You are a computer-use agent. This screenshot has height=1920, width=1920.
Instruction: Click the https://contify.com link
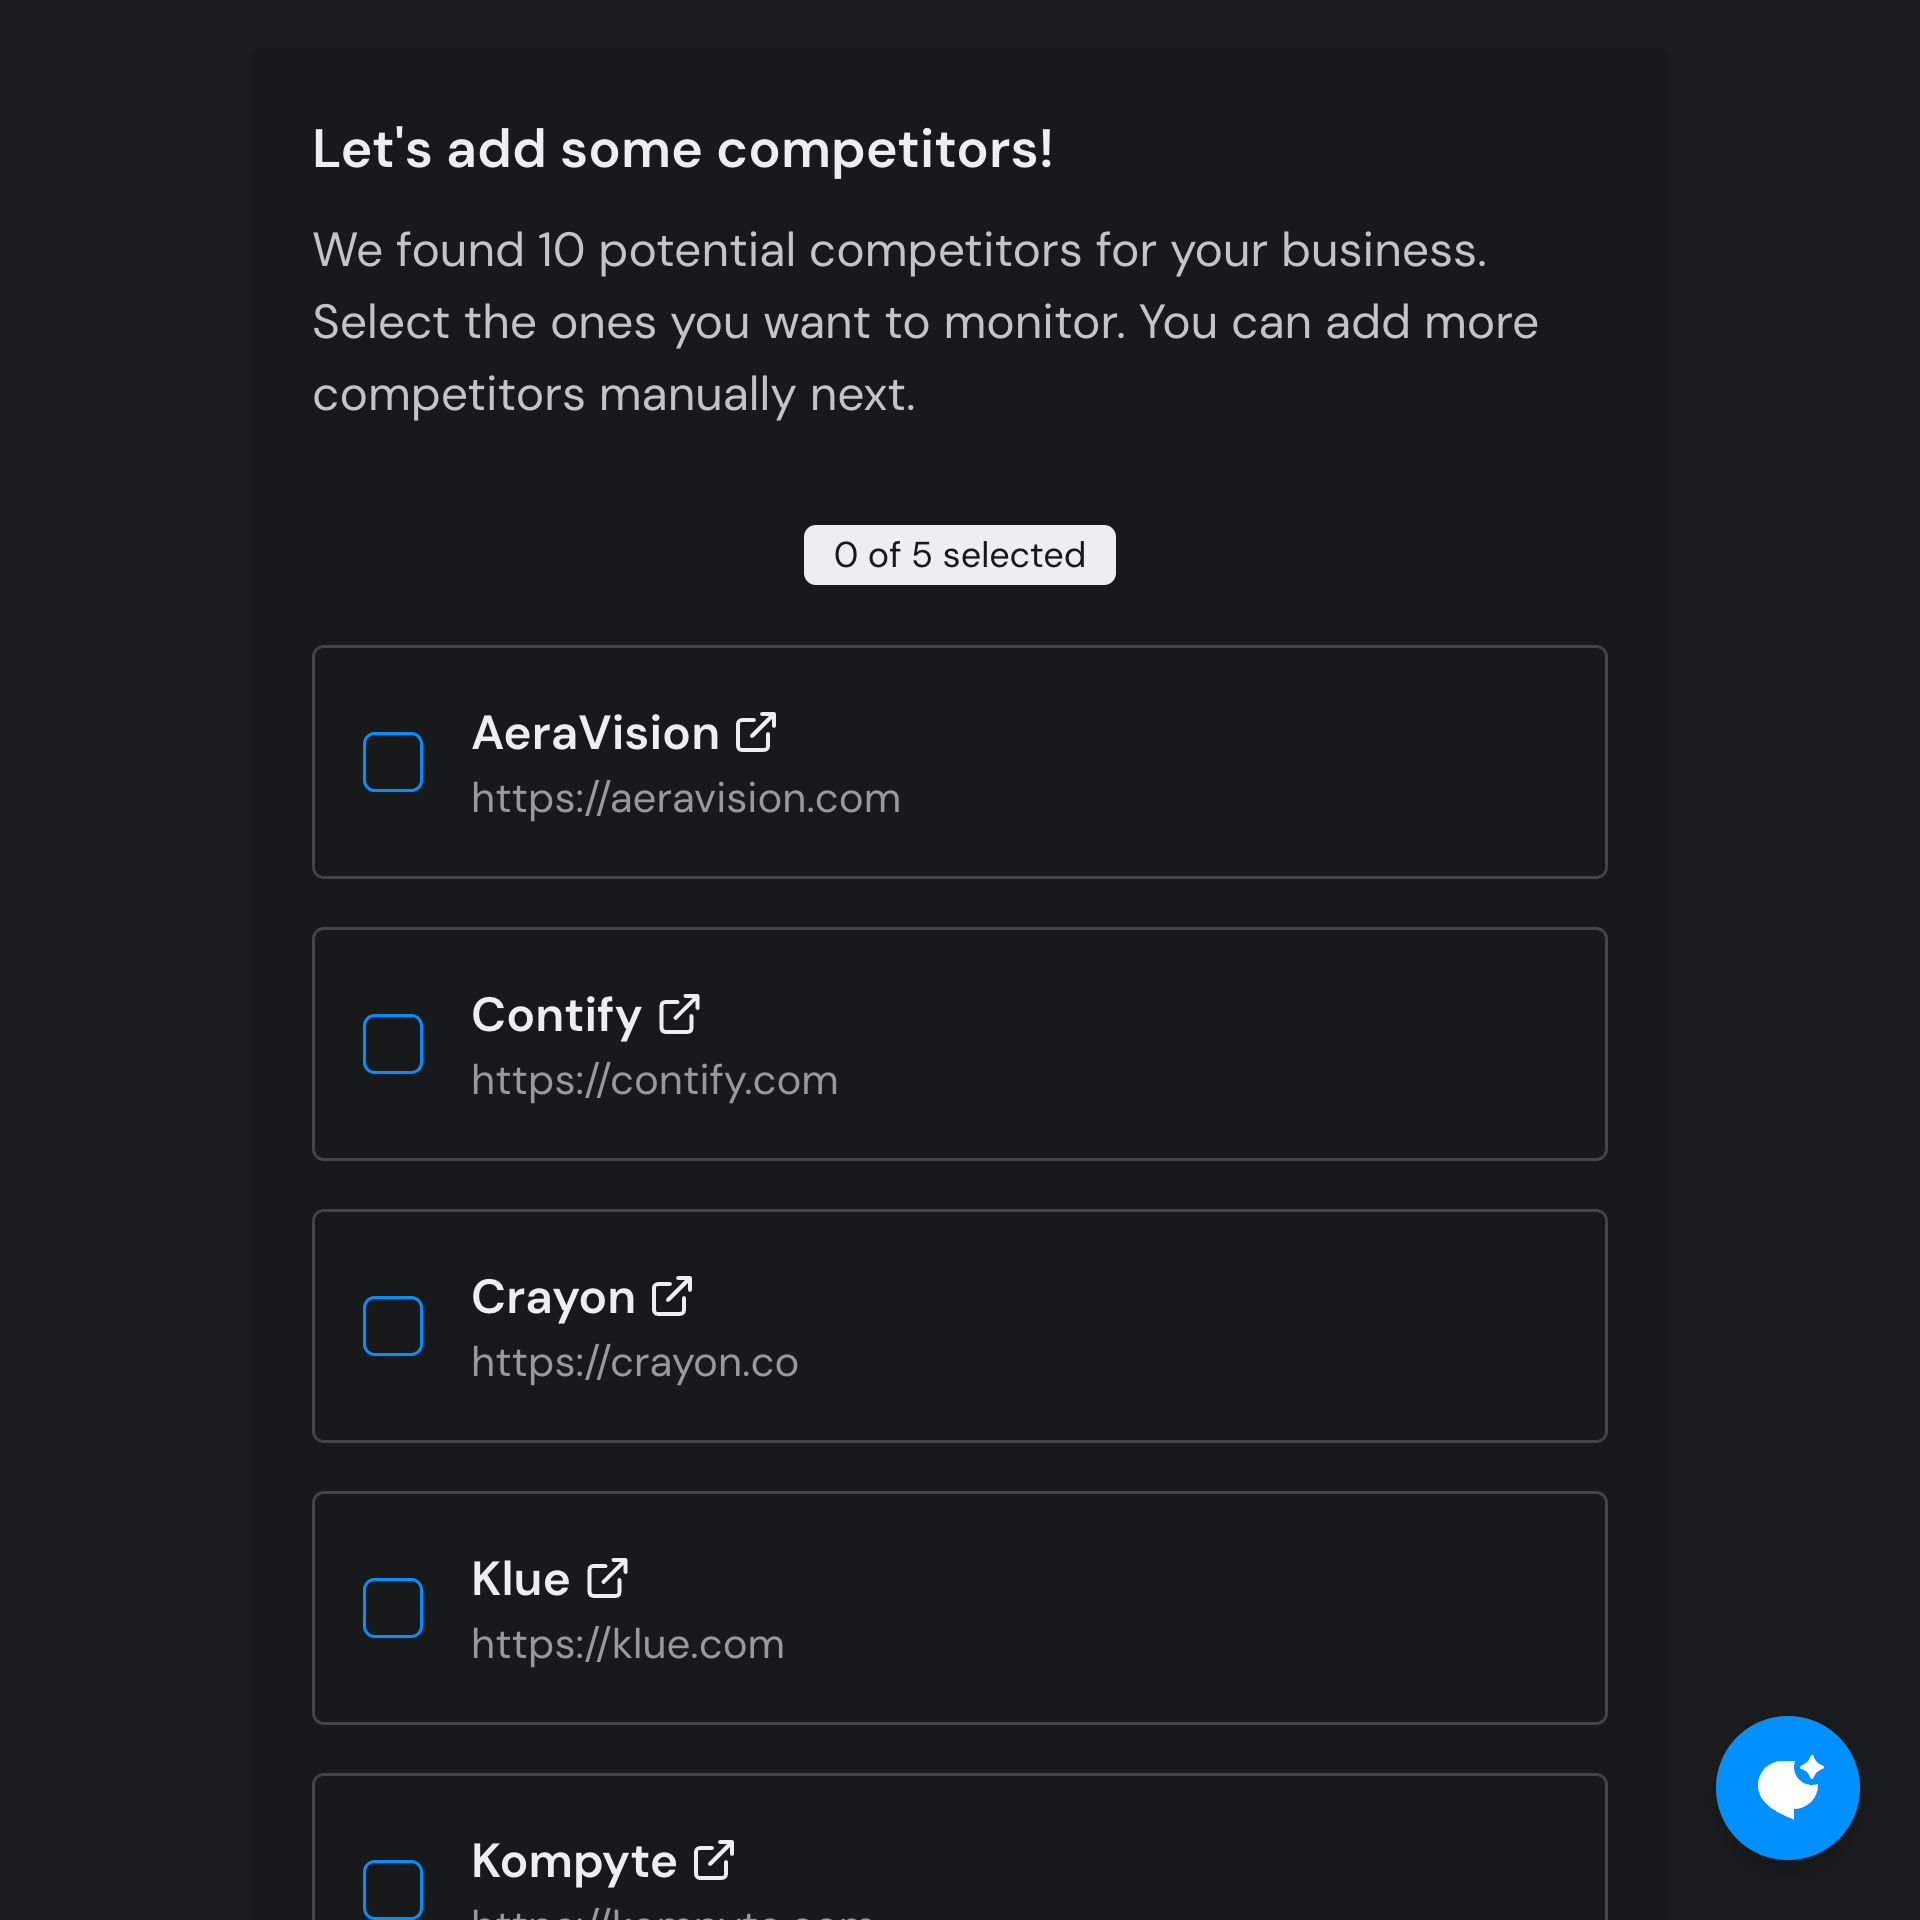pos(654,1079)
